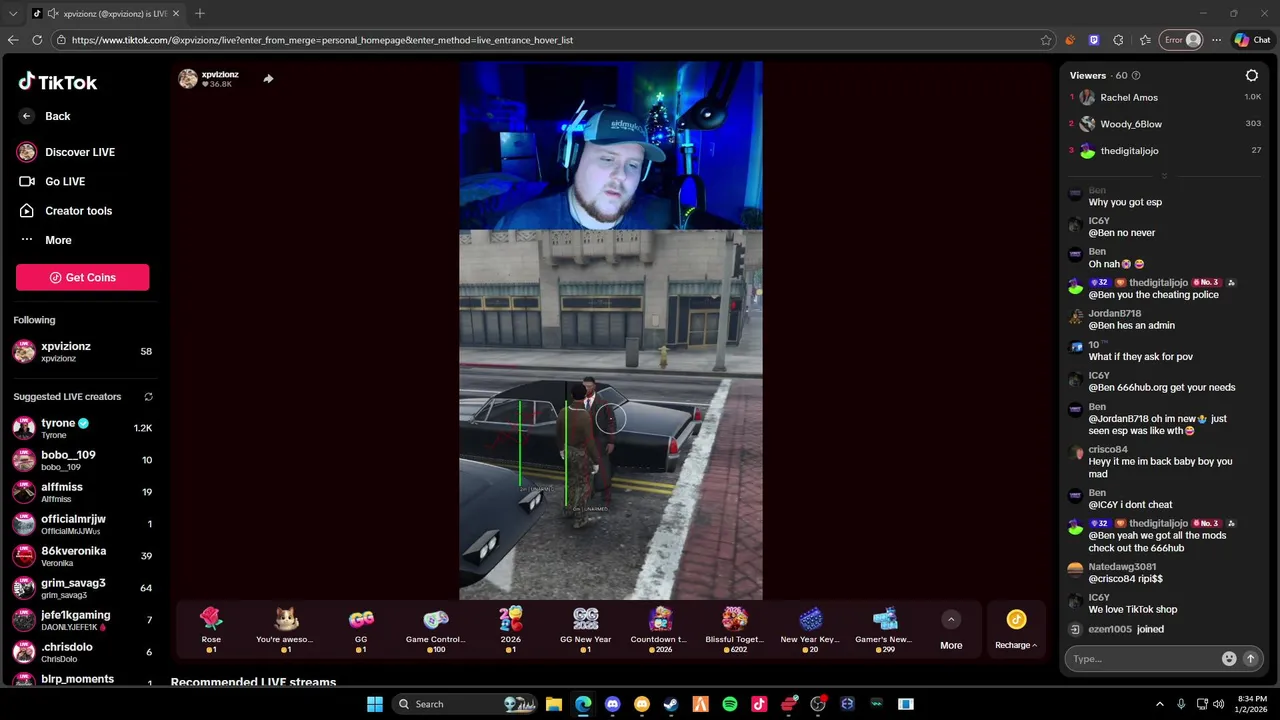Image resolution: width=1280 pixels, height=720 pixels.
Task: Send the GG New Year gift
Action: pyautogui.click(x=585, y=628)
